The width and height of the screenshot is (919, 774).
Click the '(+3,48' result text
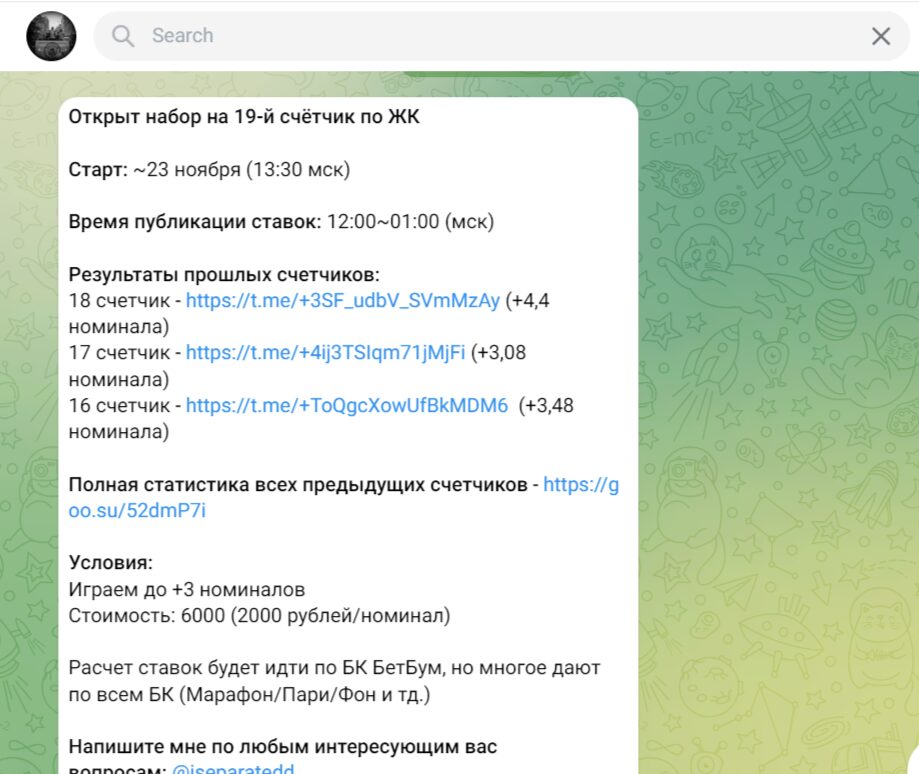click(x=546, y=406)
